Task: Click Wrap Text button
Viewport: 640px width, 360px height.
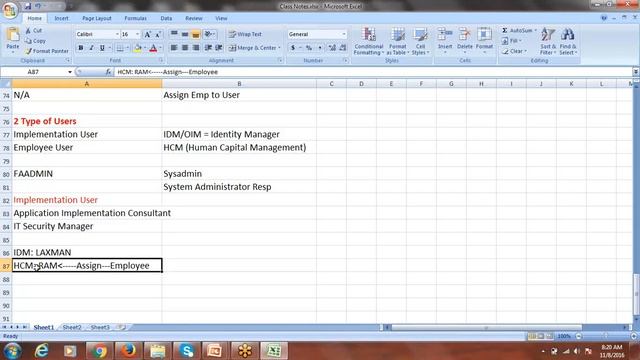Action: pyautogui.click(x=245, y=34)
